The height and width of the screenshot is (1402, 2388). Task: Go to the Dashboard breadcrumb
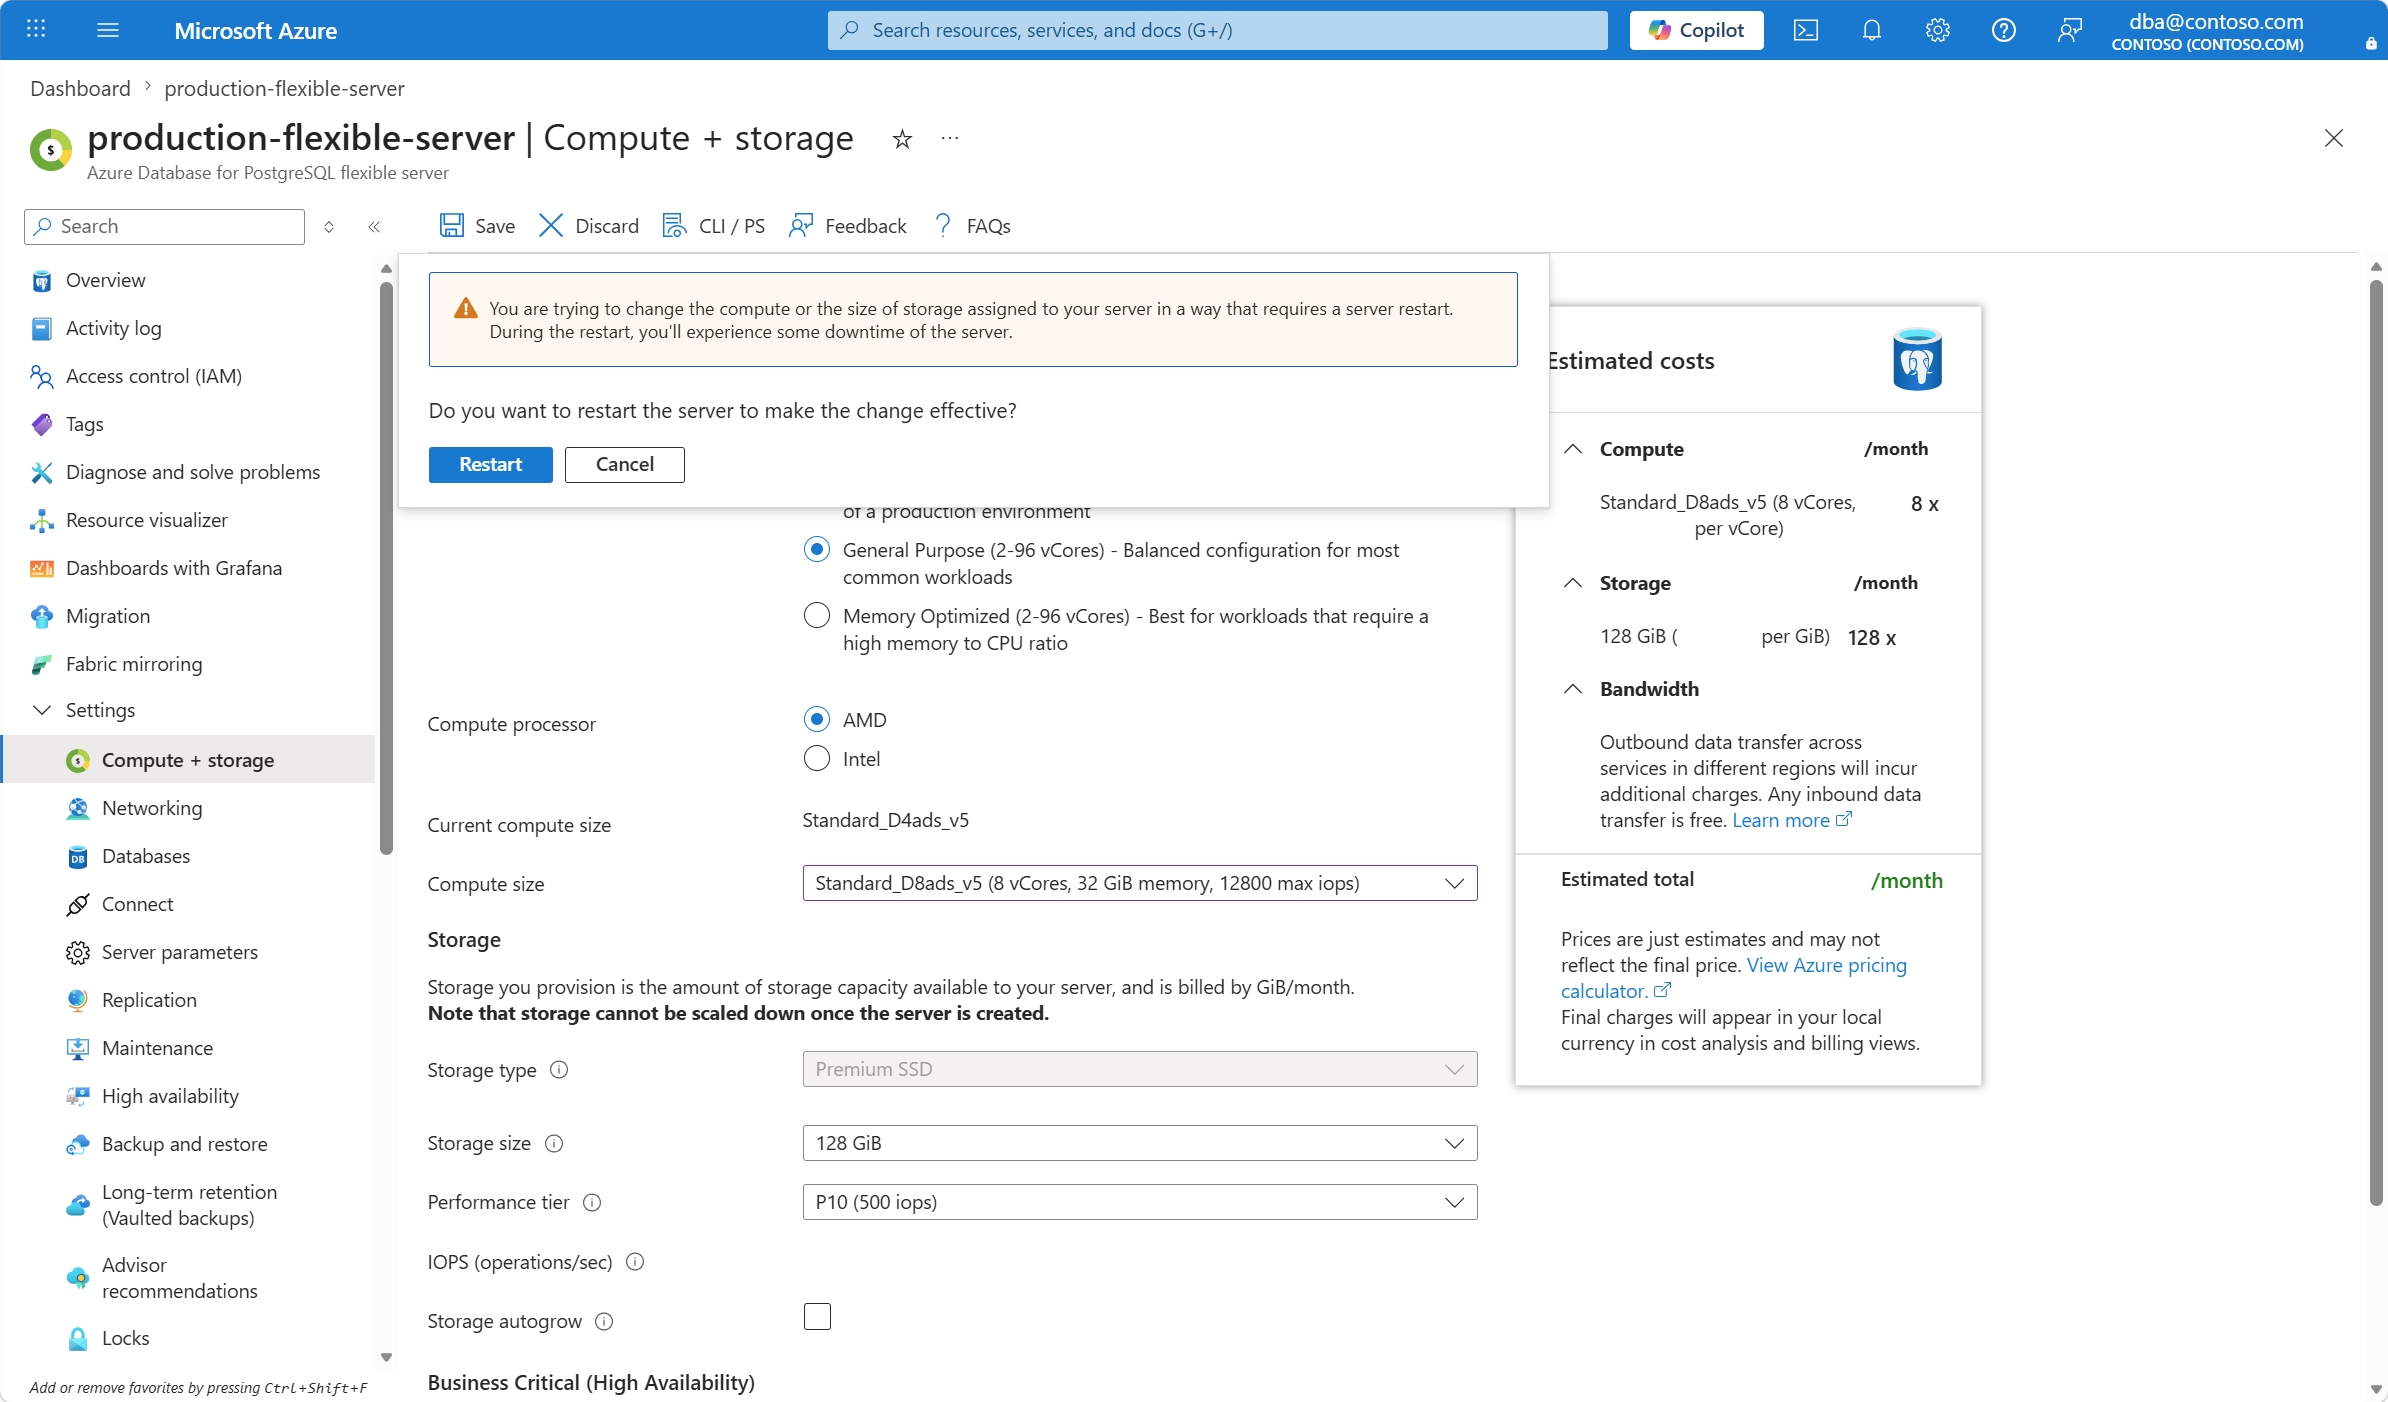tap(80, 88)
